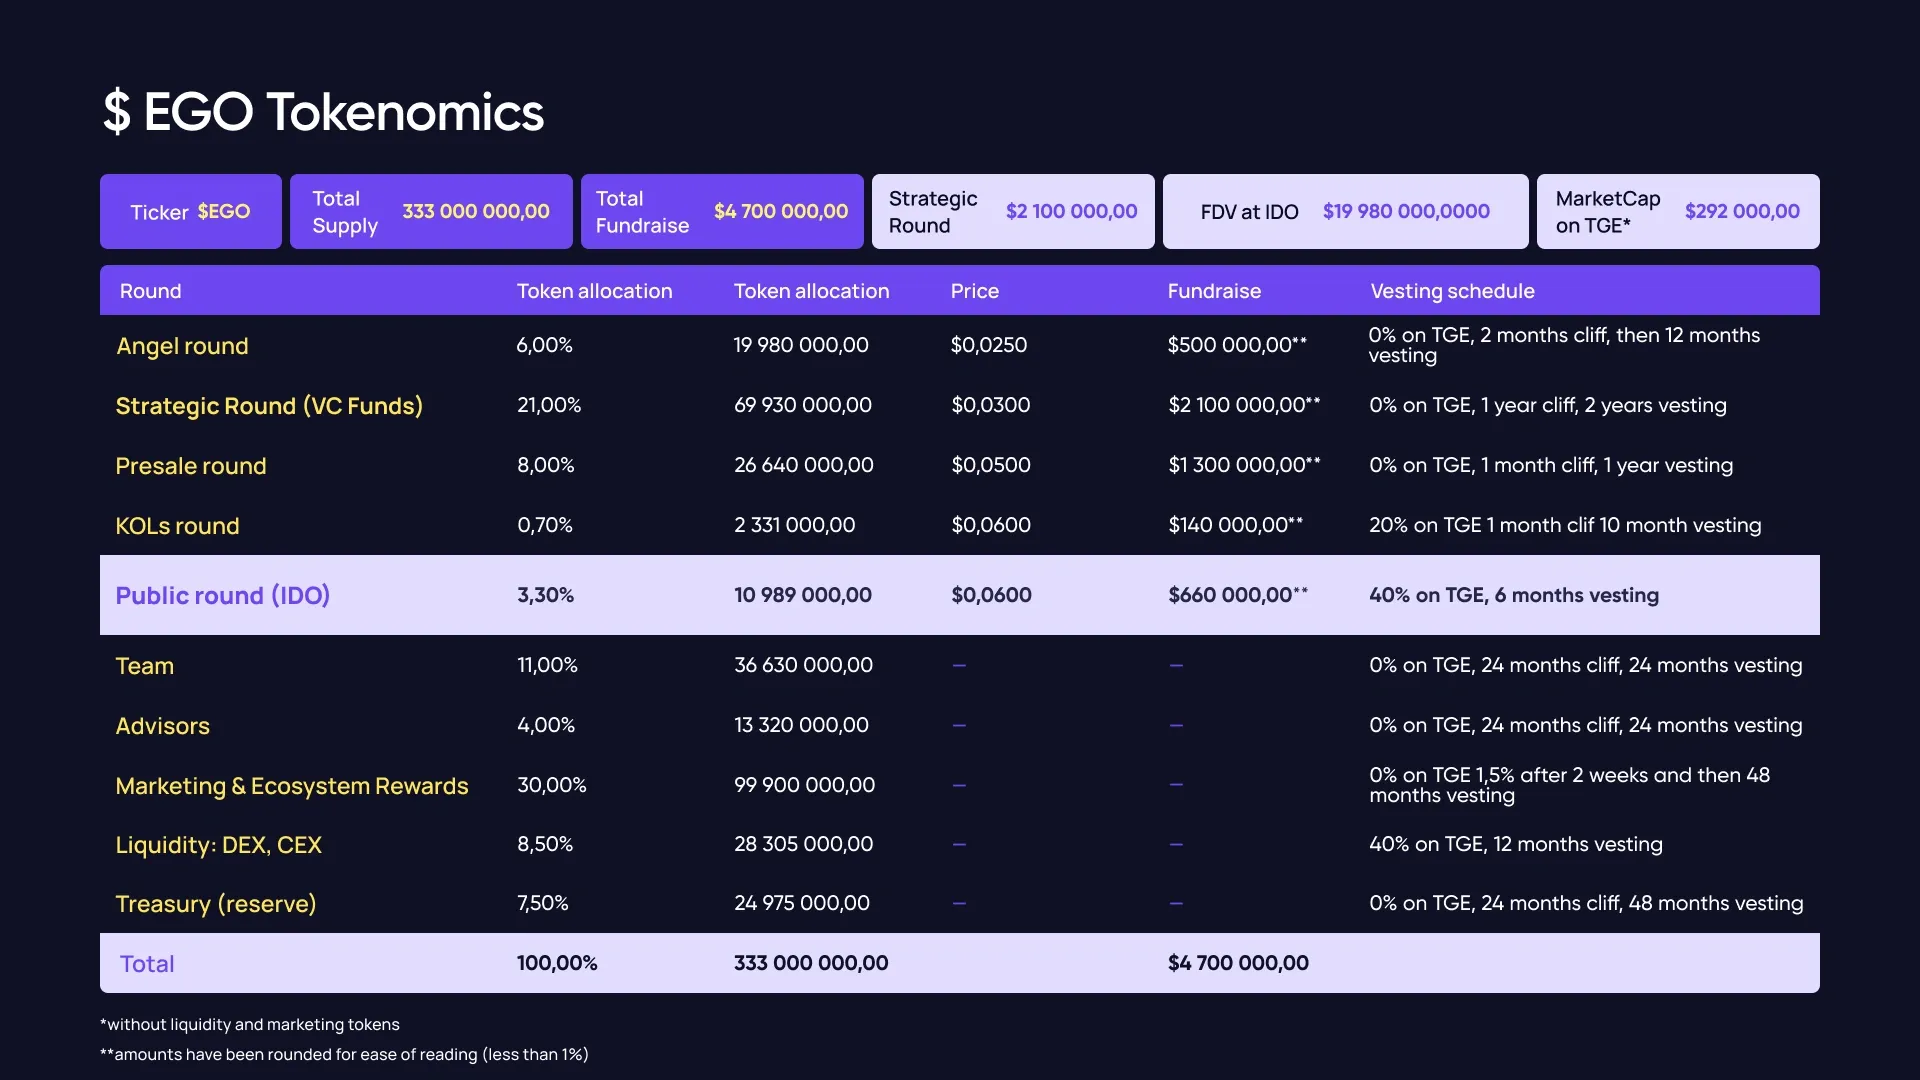Viewport: 1920px width, 1080px height.
Task: Select Strategic Round (VC Funds) label
Action: click(269, 406)
